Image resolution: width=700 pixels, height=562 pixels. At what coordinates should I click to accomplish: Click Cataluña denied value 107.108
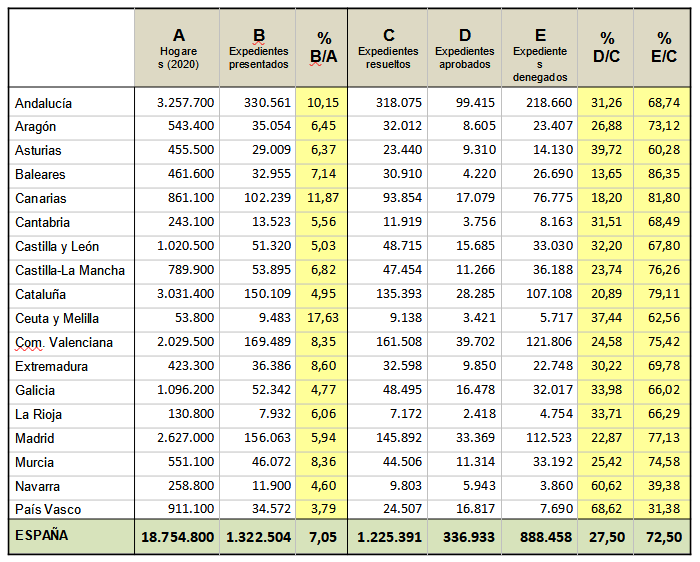[x=549, y=294]
